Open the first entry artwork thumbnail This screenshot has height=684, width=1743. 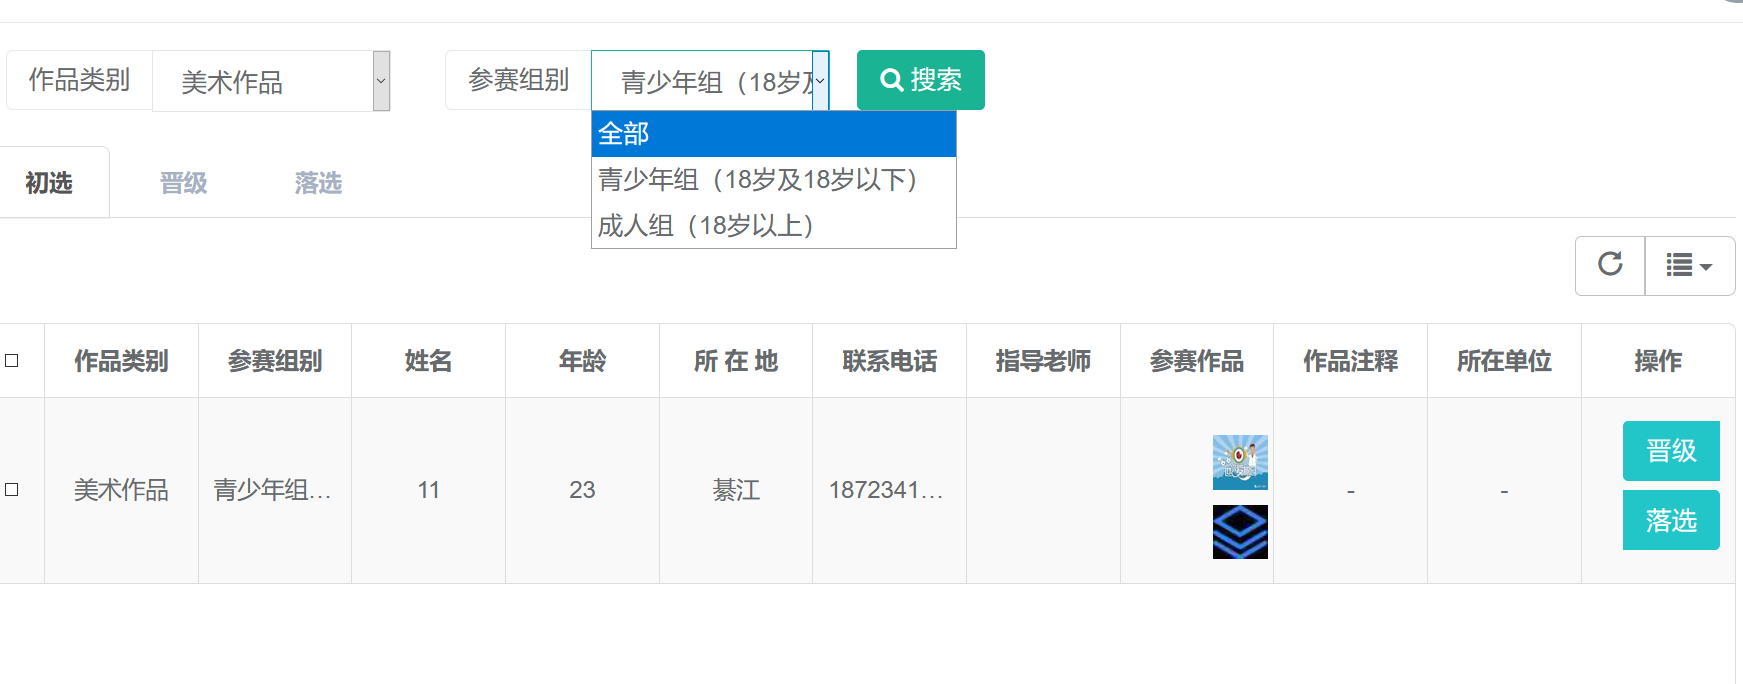pyautogui.click(x=1240, y=462)
